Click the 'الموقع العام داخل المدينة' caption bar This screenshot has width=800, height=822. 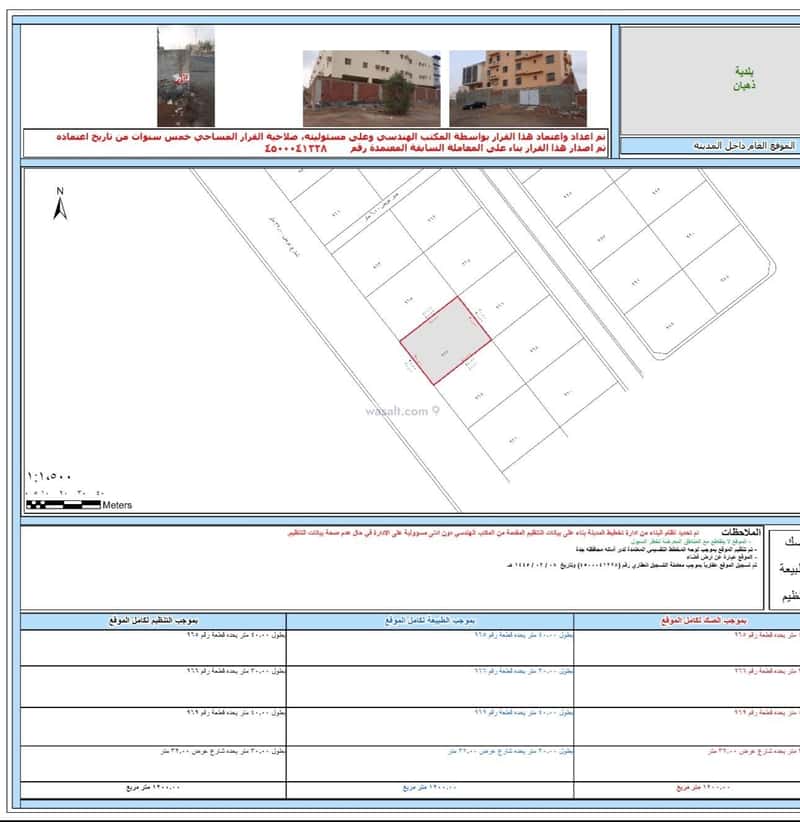point(743,146)
